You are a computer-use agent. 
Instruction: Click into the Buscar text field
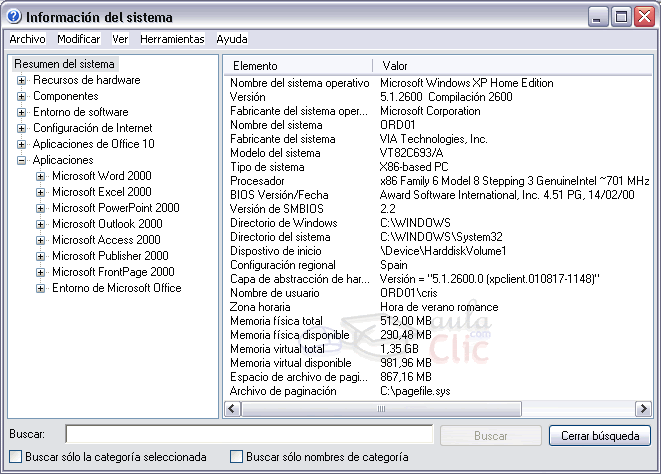click(249, 434)
